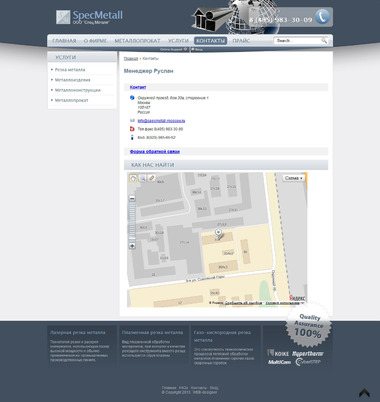Open the Форма обратной связи link
Image resolution: width=380 pixels, height=402 pixels.
155,152
